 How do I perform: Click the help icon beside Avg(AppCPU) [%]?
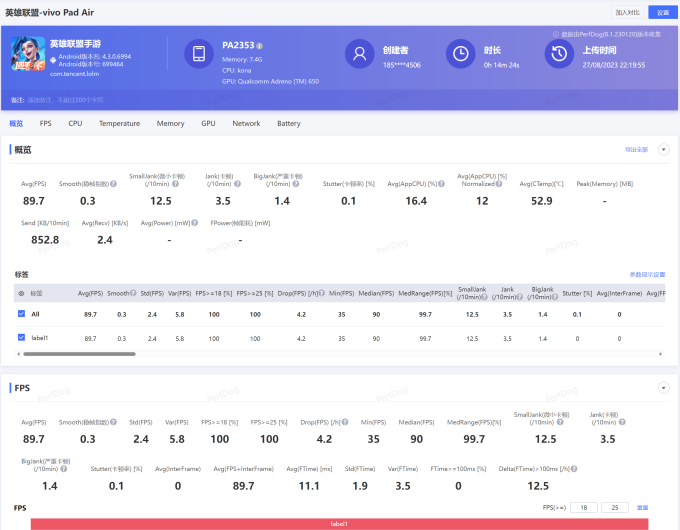[441, 184]
